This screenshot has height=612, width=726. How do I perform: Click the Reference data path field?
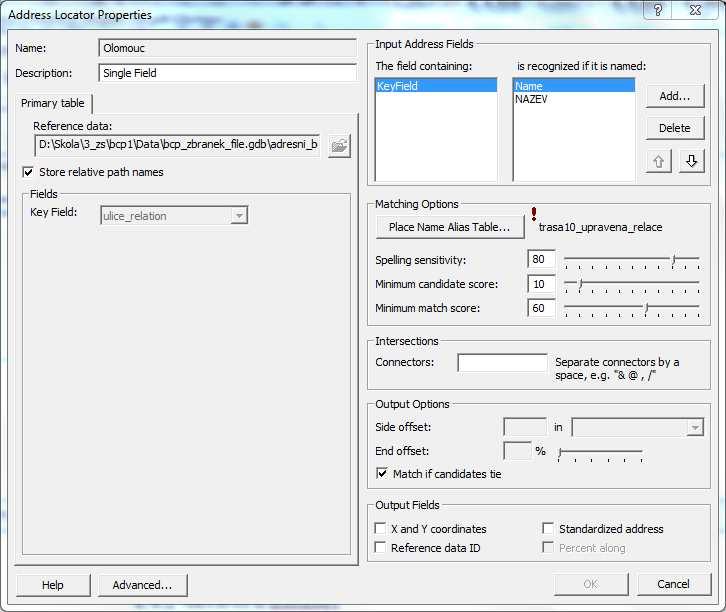[177, 145]
